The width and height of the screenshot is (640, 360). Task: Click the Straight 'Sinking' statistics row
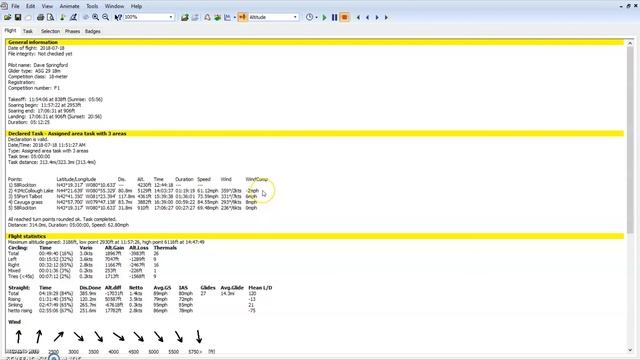pos(131,305)
